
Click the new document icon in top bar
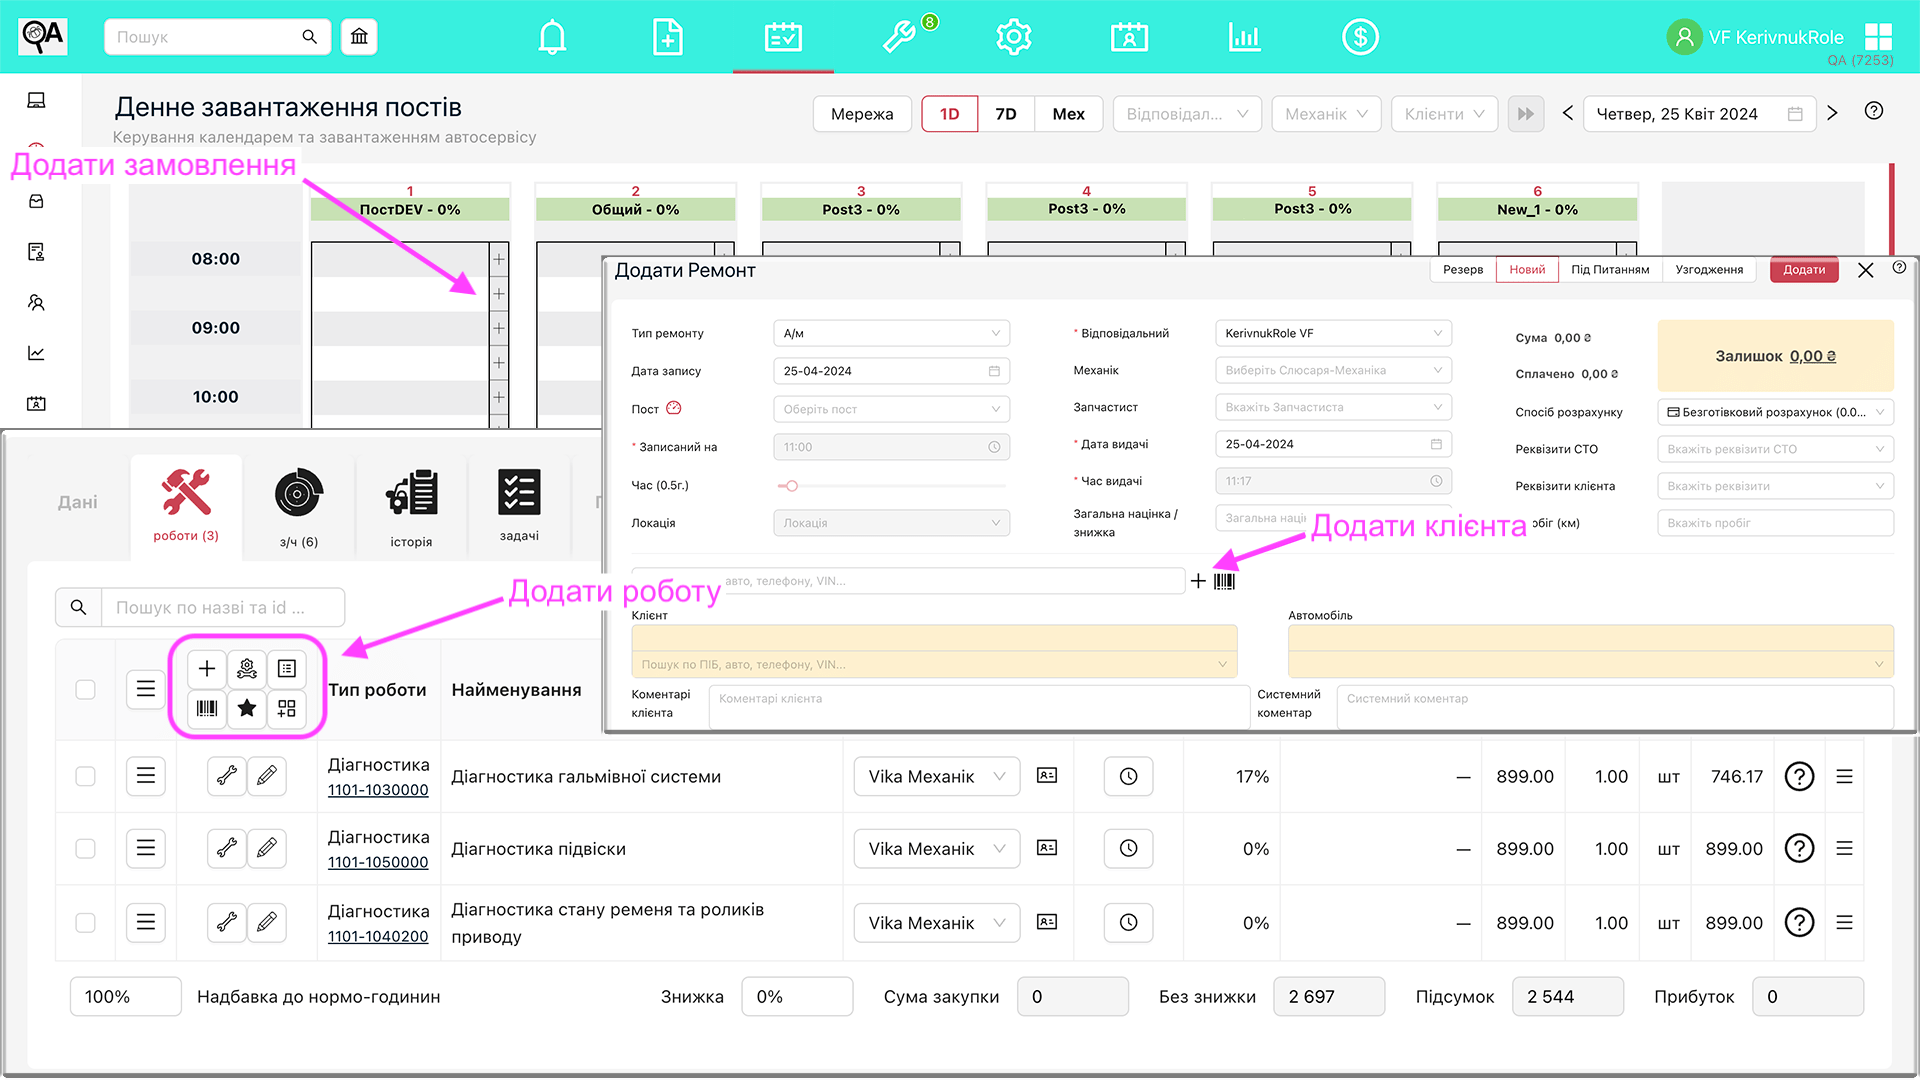pyautogui.click(x=667, y=37)
